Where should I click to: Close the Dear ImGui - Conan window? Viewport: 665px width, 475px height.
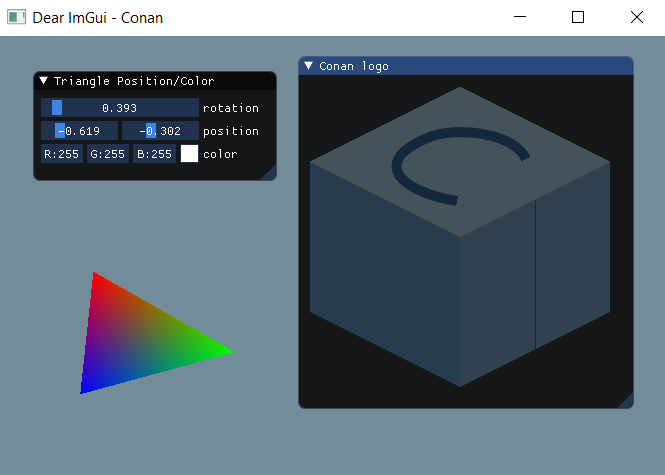637,17
